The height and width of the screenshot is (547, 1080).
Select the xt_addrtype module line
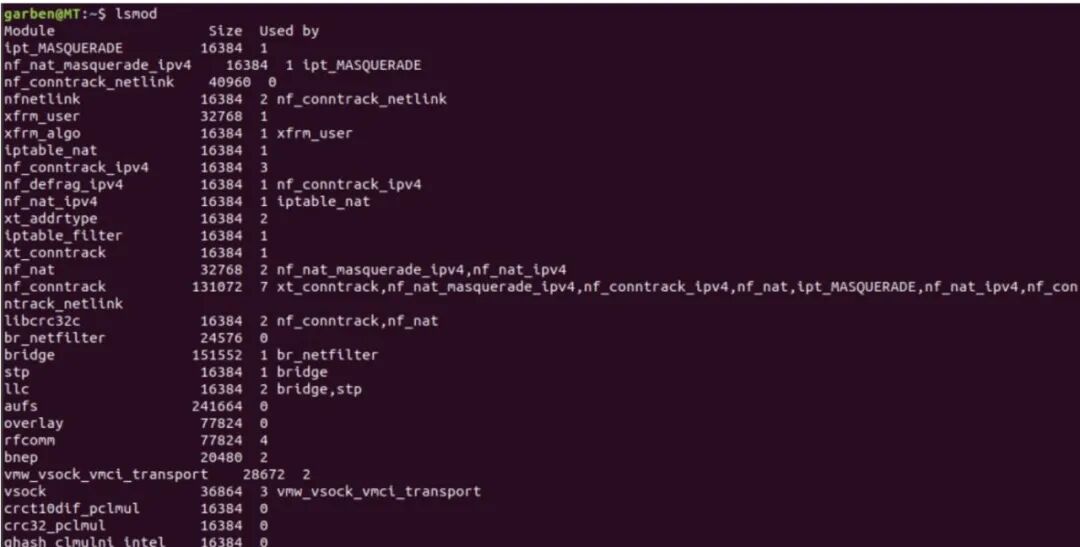(136, 218)
